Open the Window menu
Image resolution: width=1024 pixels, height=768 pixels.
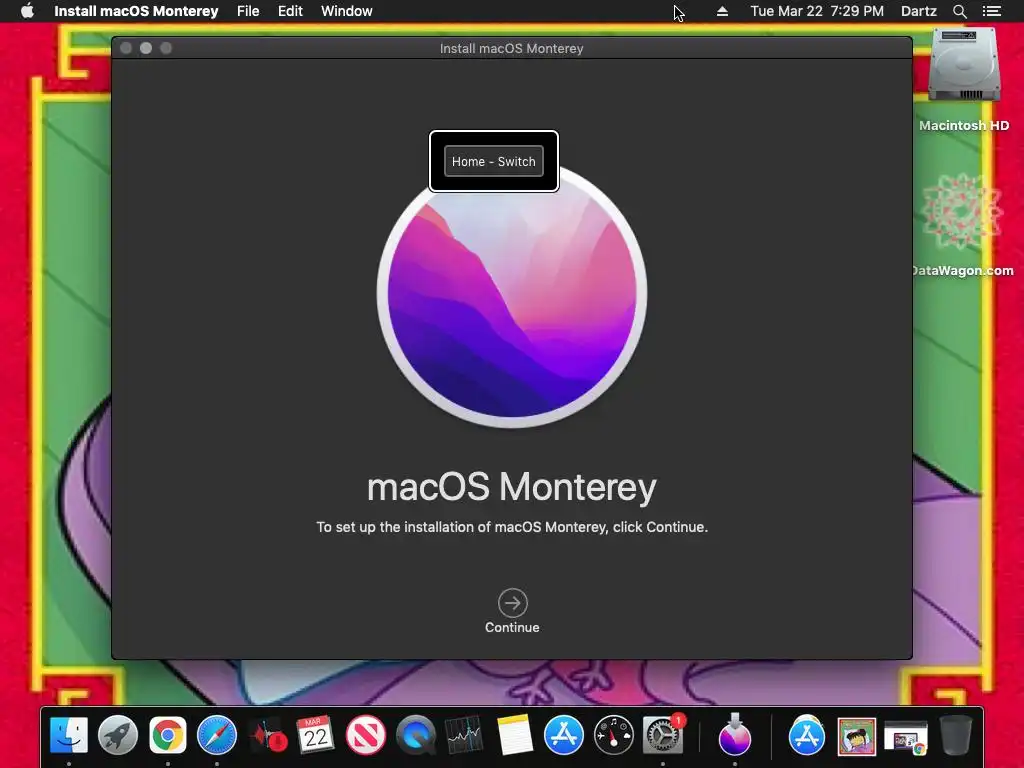click(347, 11)
